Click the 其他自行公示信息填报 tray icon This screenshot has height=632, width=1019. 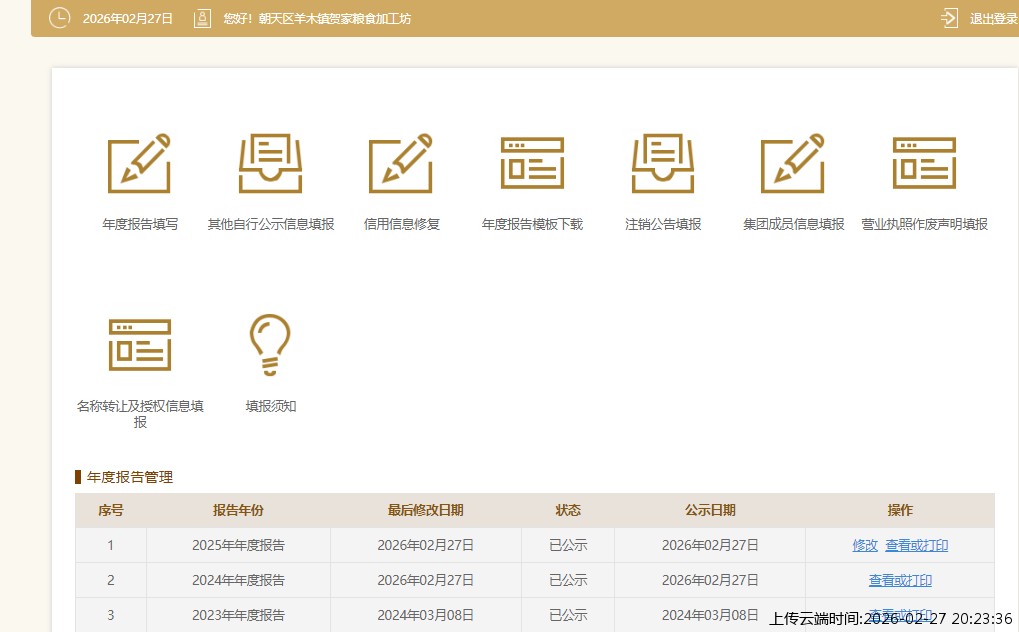click(270, 163)
